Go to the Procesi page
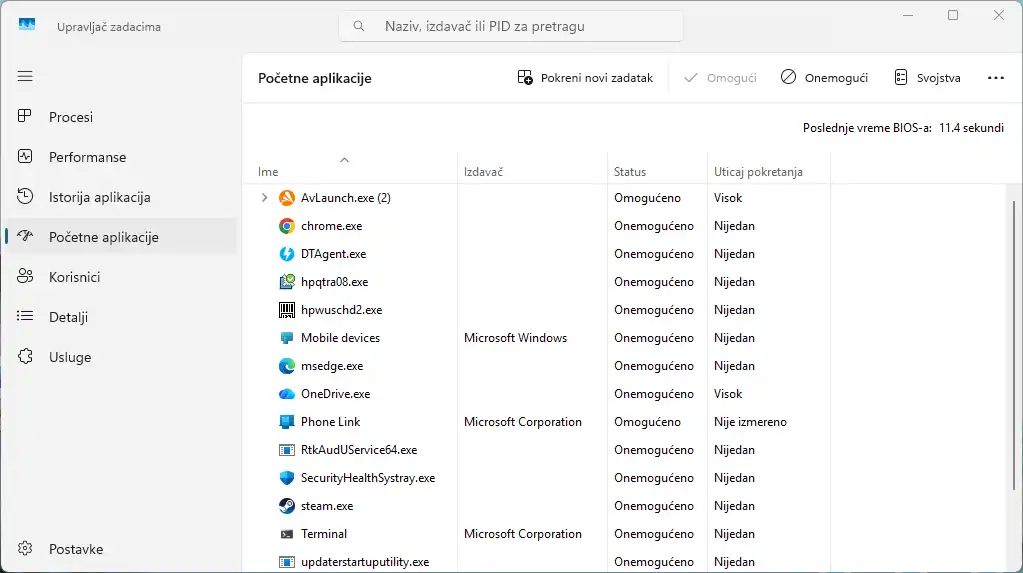This screenshot has height=573, width=1023. coord(121,117)
